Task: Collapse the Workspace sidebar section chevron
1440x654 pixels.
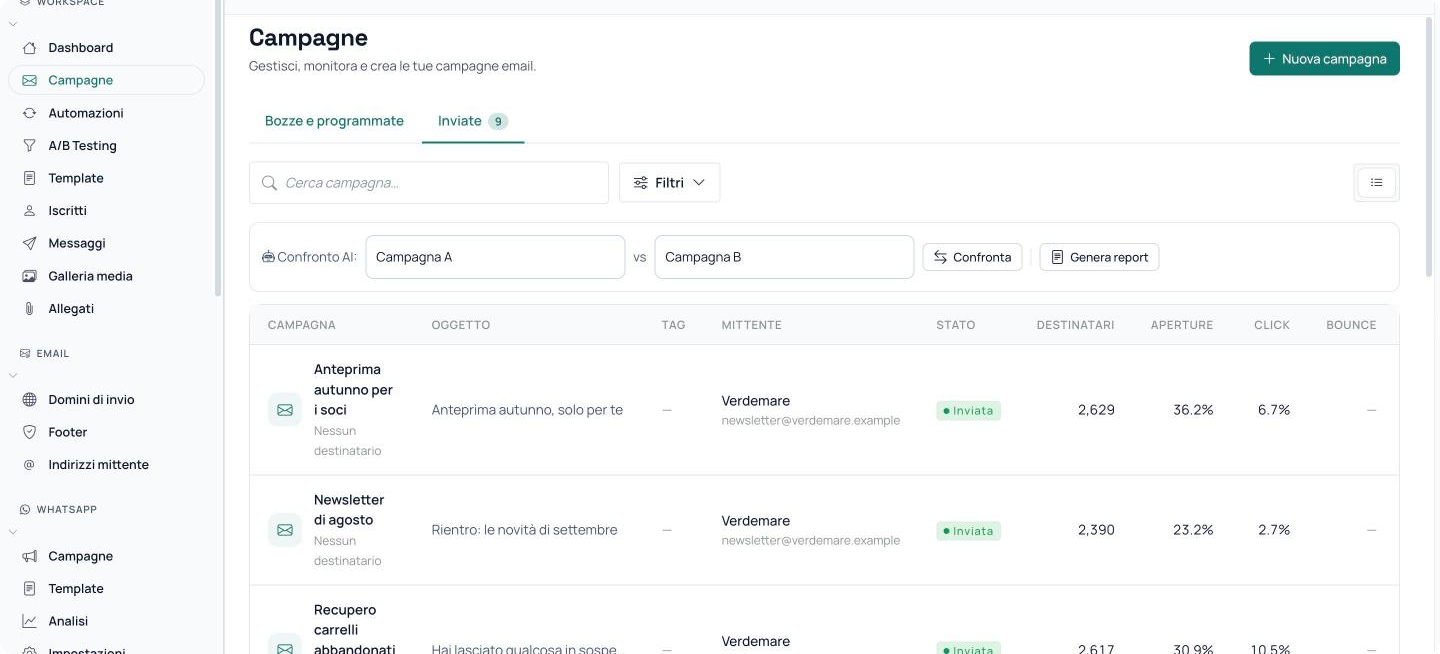Action: coord(13,23)
